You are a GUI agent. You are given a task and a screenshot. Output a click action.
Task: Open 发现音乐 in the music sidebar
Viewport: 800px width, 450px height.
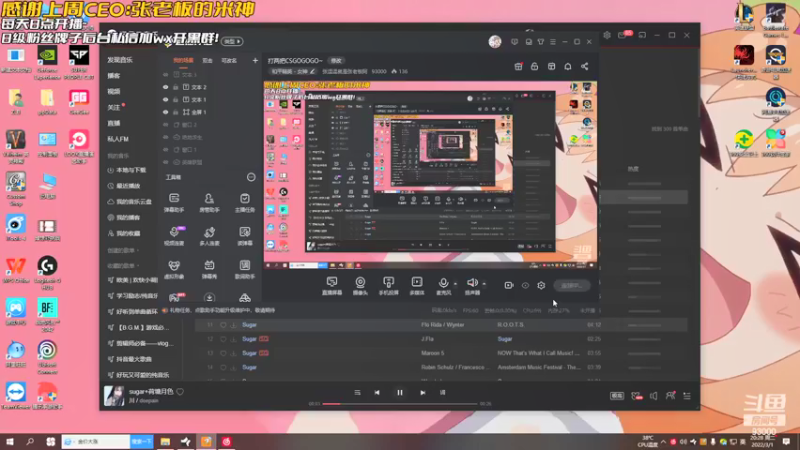120,60
